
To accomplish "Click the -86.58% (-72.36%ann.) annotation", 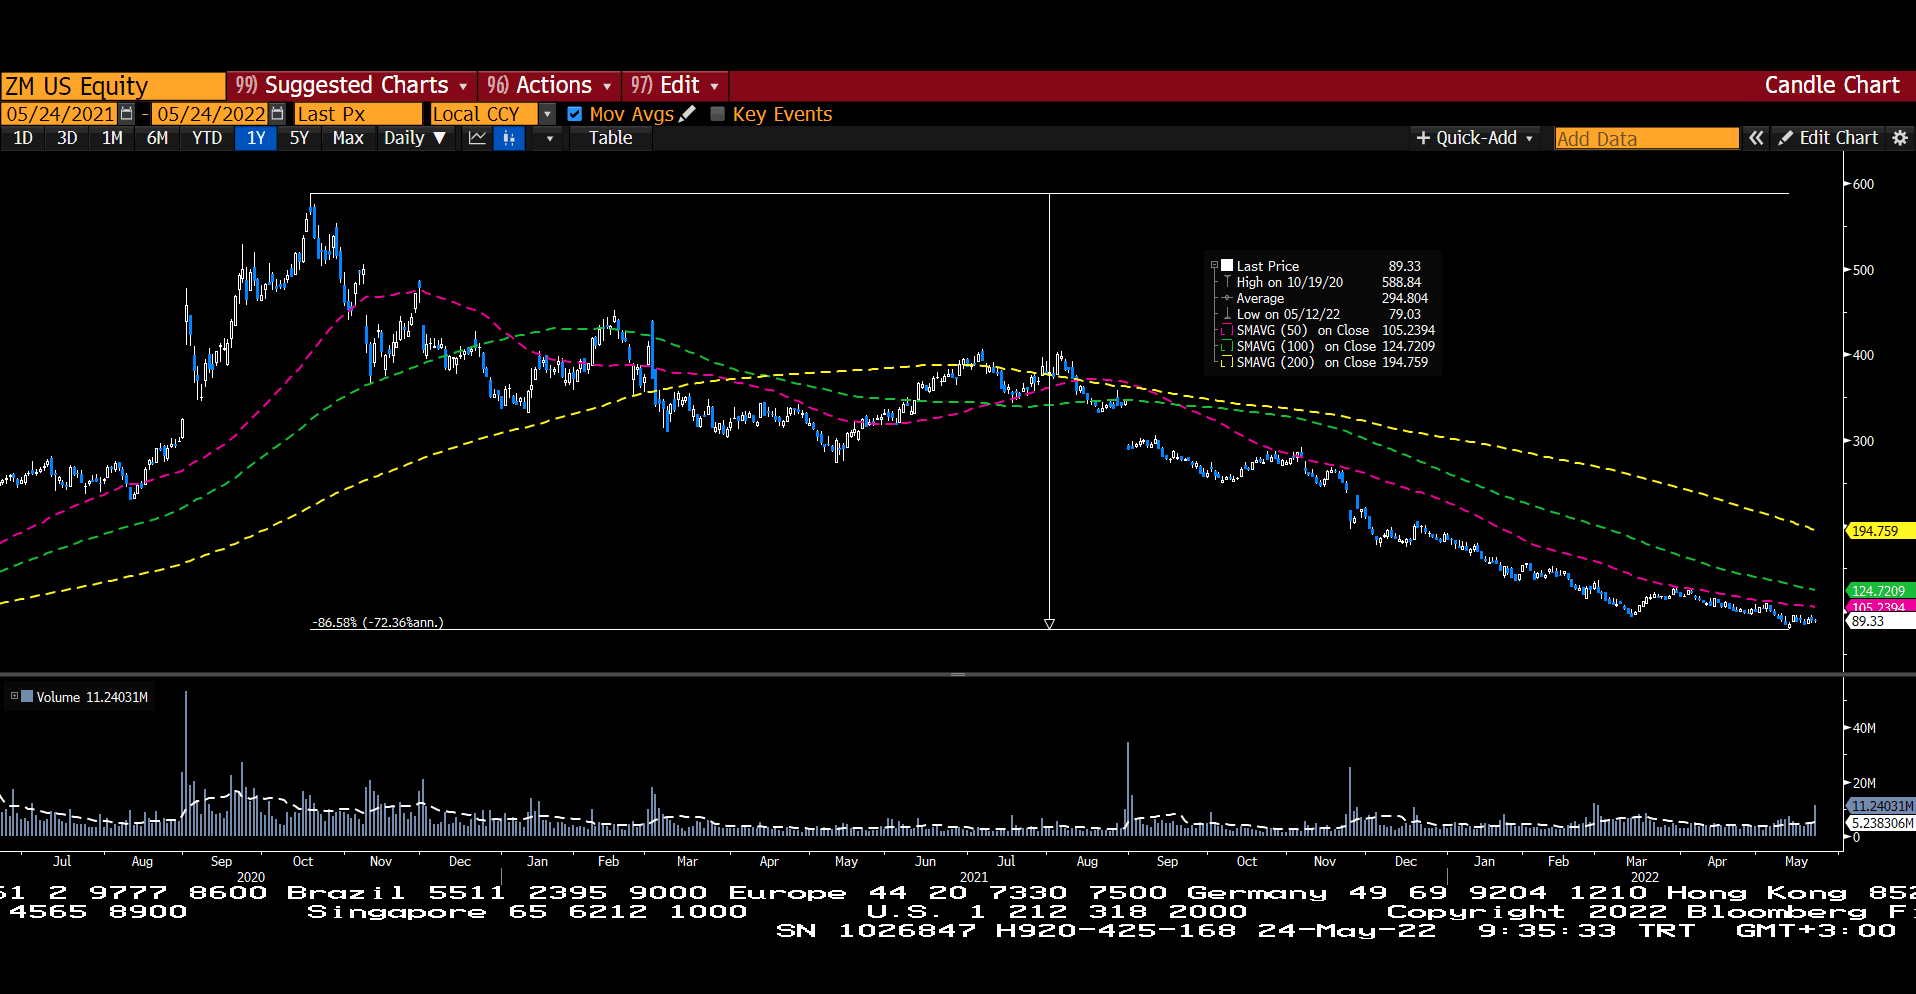I will click(x=377, y=622).
